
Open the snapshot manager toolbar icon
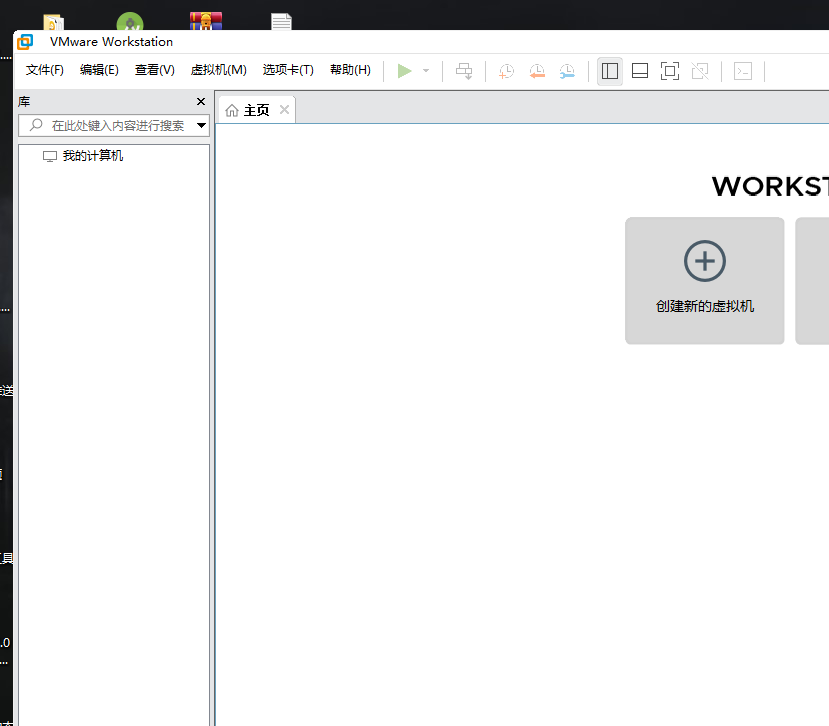(567, 71)
